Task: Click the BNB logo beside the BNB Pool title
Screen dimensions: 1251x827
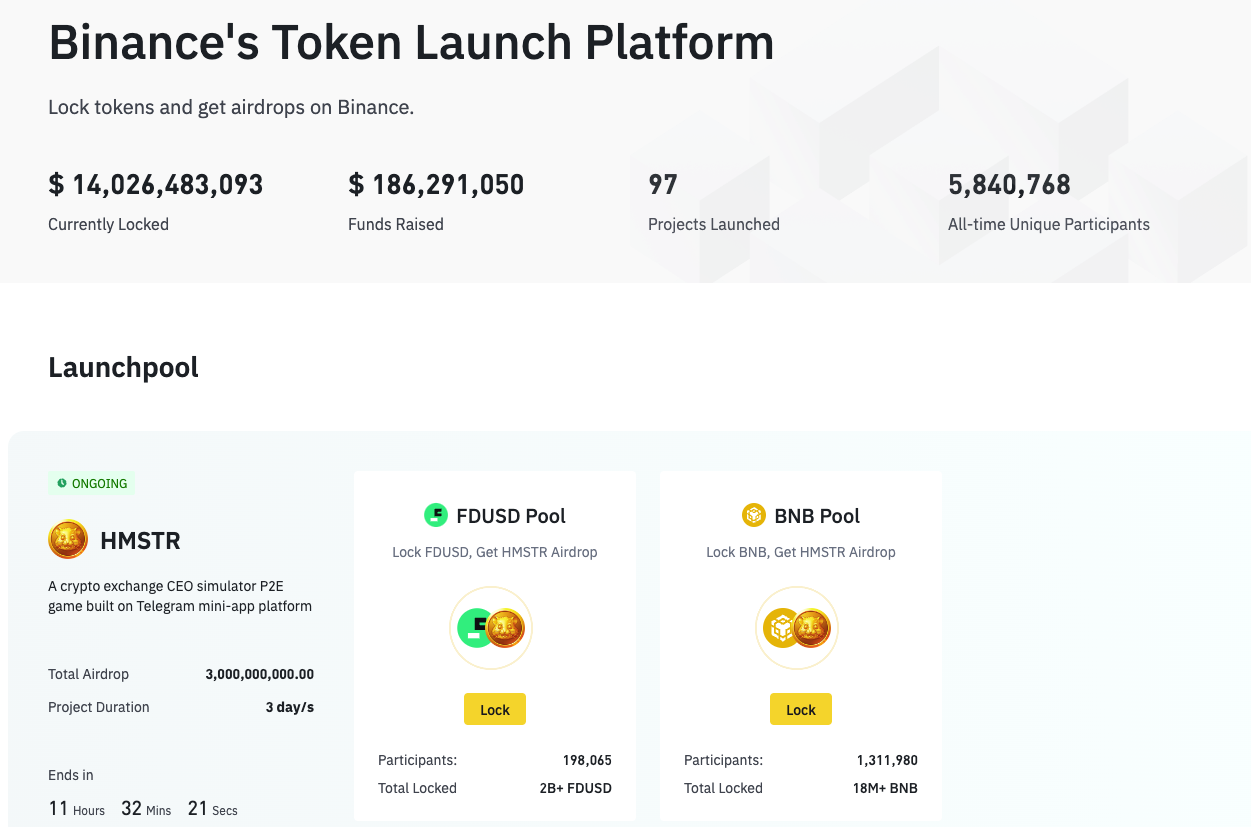Action: coord(754,516)
